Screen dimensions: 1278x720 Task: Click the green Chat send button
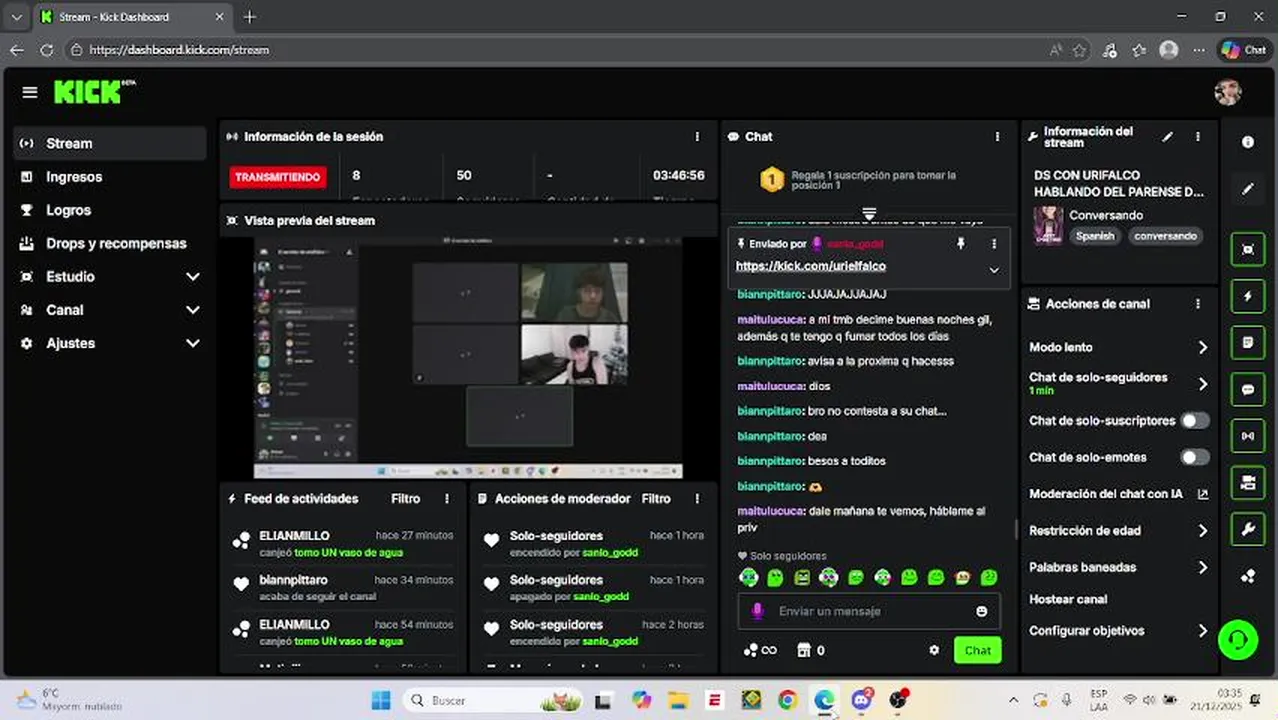pos(977,650)
